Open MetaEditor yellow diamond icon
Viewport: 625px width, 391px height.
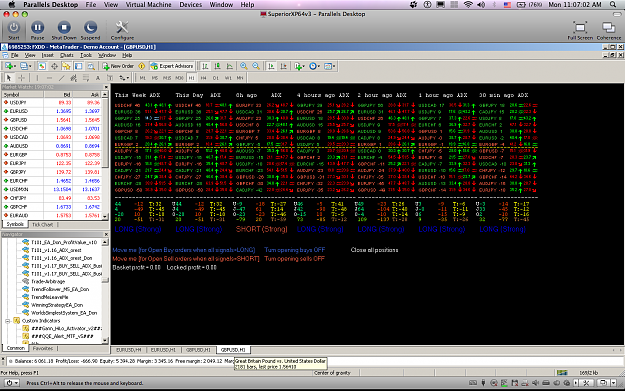pos(142,66)
